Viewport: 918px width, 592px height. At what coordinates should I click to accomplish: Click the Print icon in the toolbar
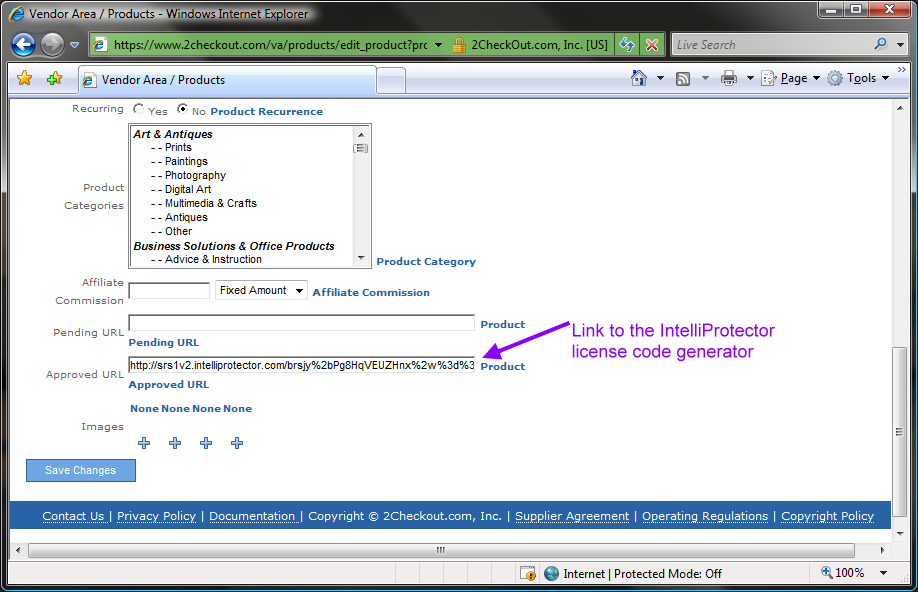coord(729,78)
